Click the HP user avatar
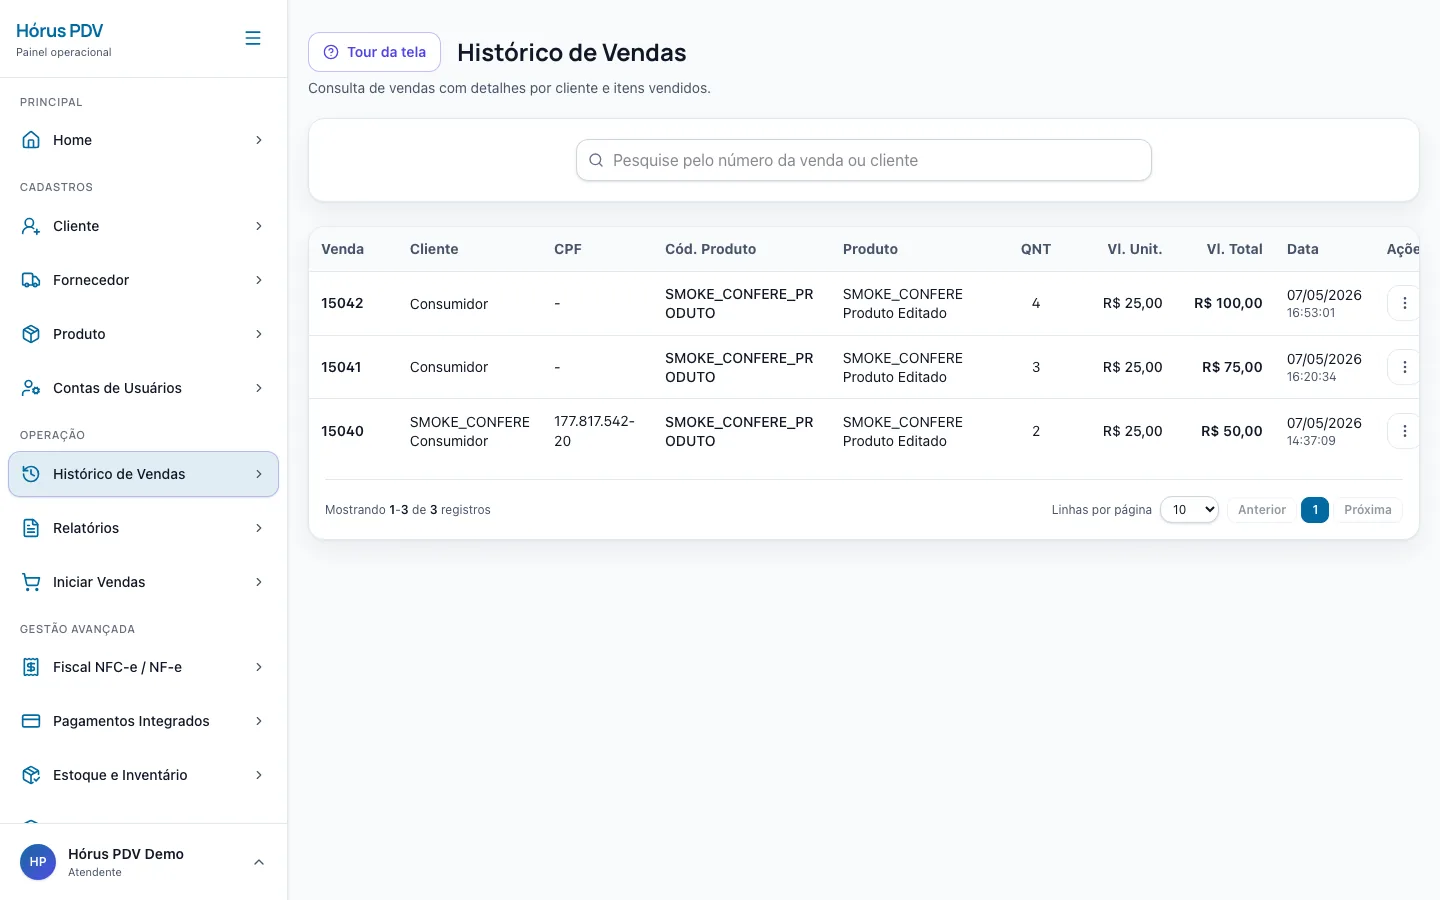Viewport: 1440px width, 900px height. (38, 862)
